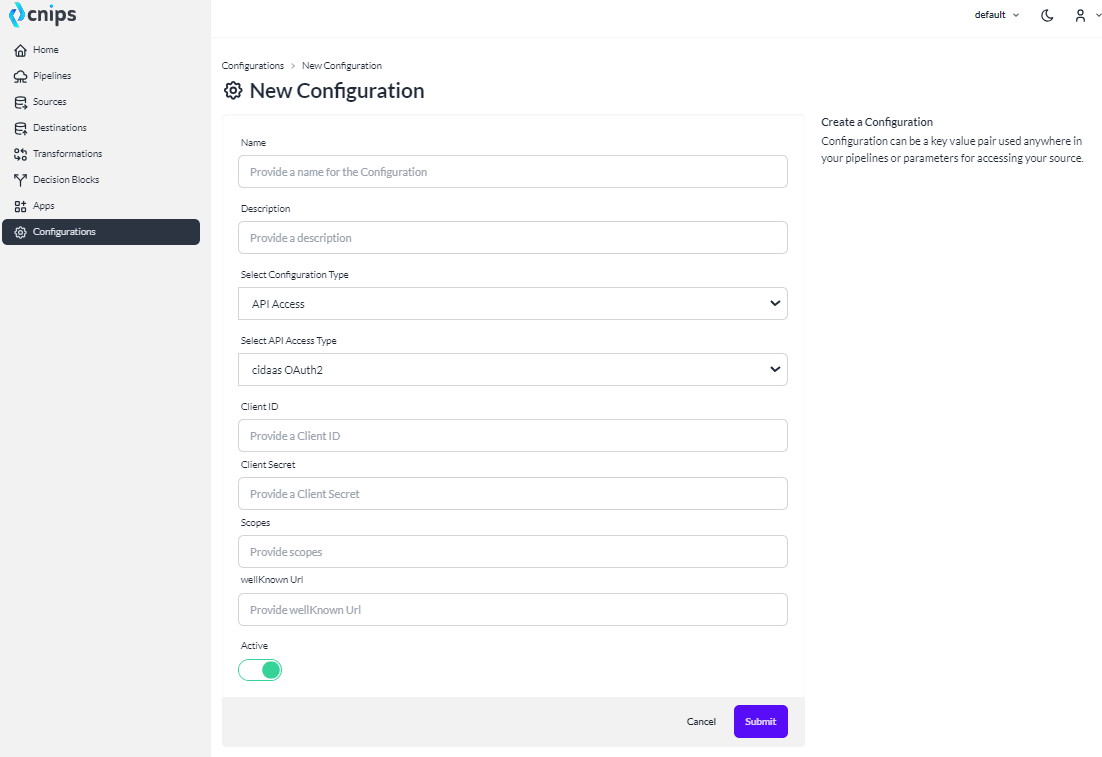Click the Decision Blocks branch icon

click(x=20, y=180)
